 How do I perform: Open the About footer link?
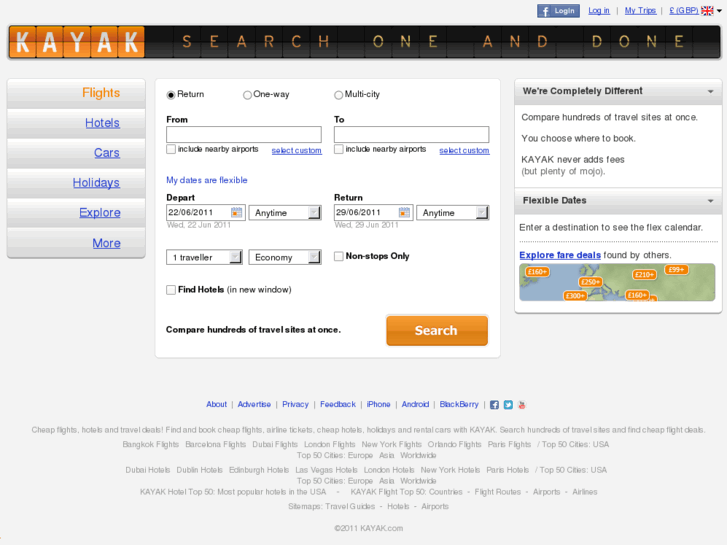coord(217,404)
